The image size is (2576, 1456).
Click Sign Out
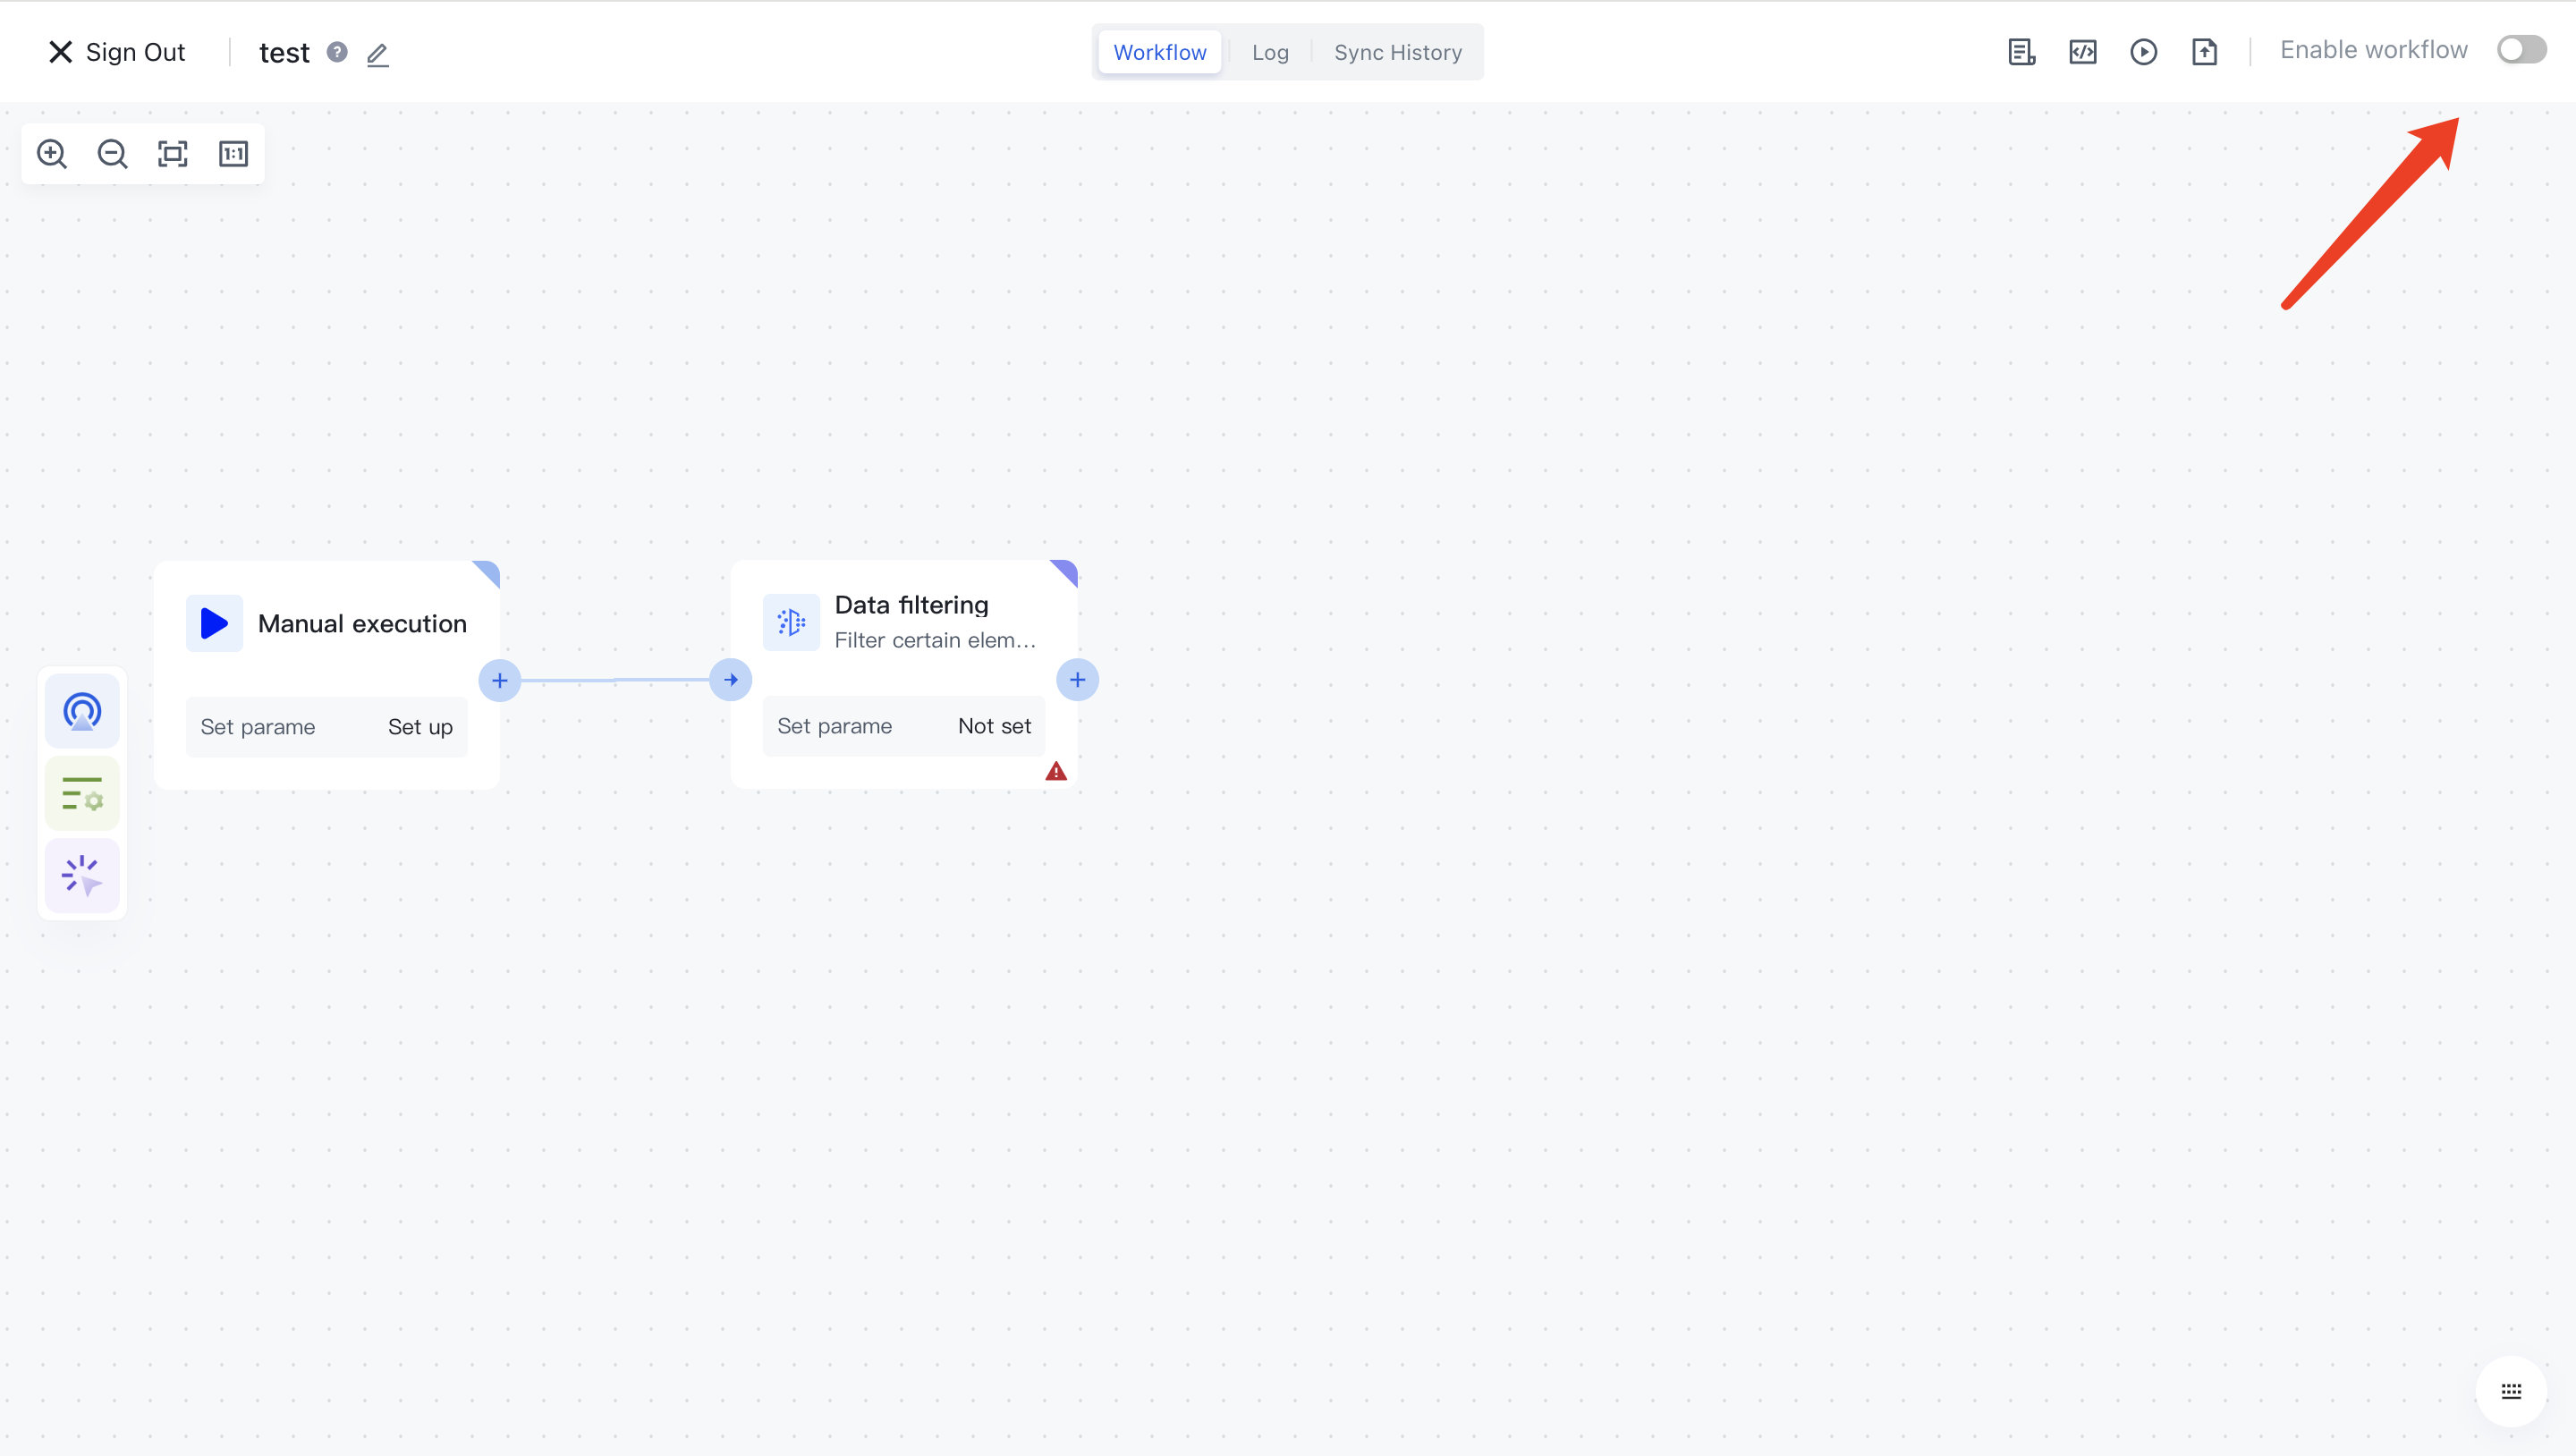tap(115, 51)
